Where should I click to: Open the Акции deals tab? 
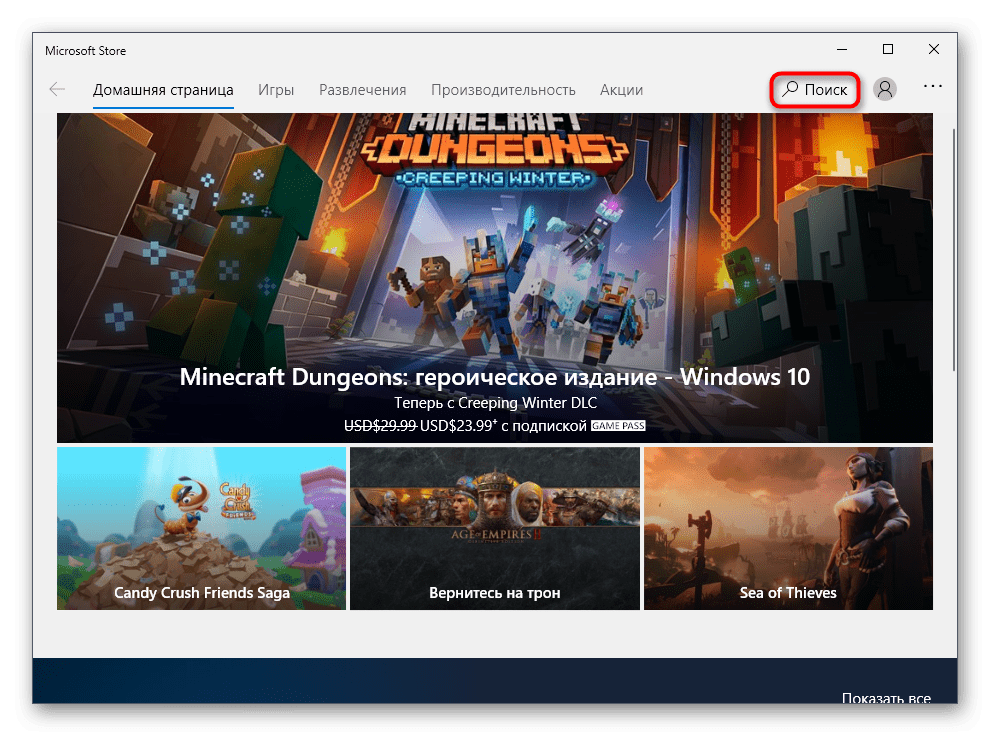(621, 89)
